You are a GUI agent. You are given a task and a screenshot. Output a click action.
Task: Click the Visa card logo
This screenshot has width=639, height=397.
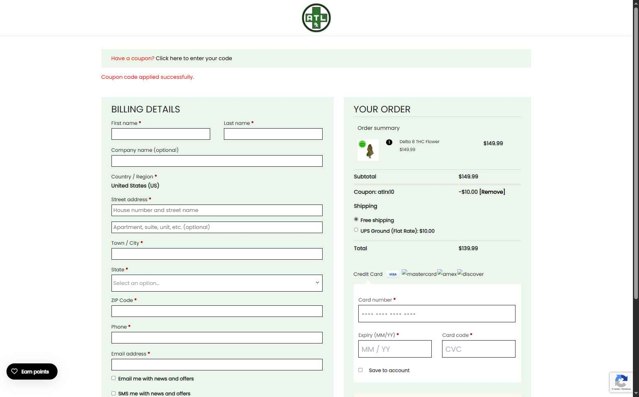pyautogui.click(x=392, y=274)
